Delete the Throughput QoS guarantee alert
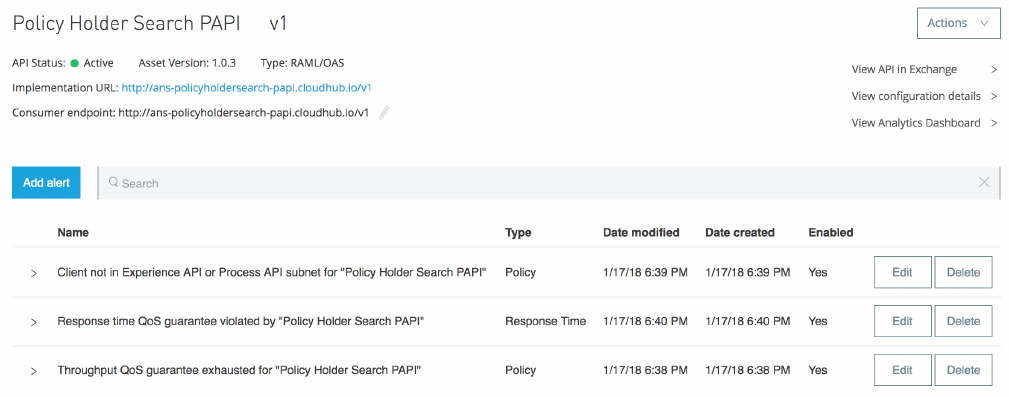 click(x=963, y=370)
